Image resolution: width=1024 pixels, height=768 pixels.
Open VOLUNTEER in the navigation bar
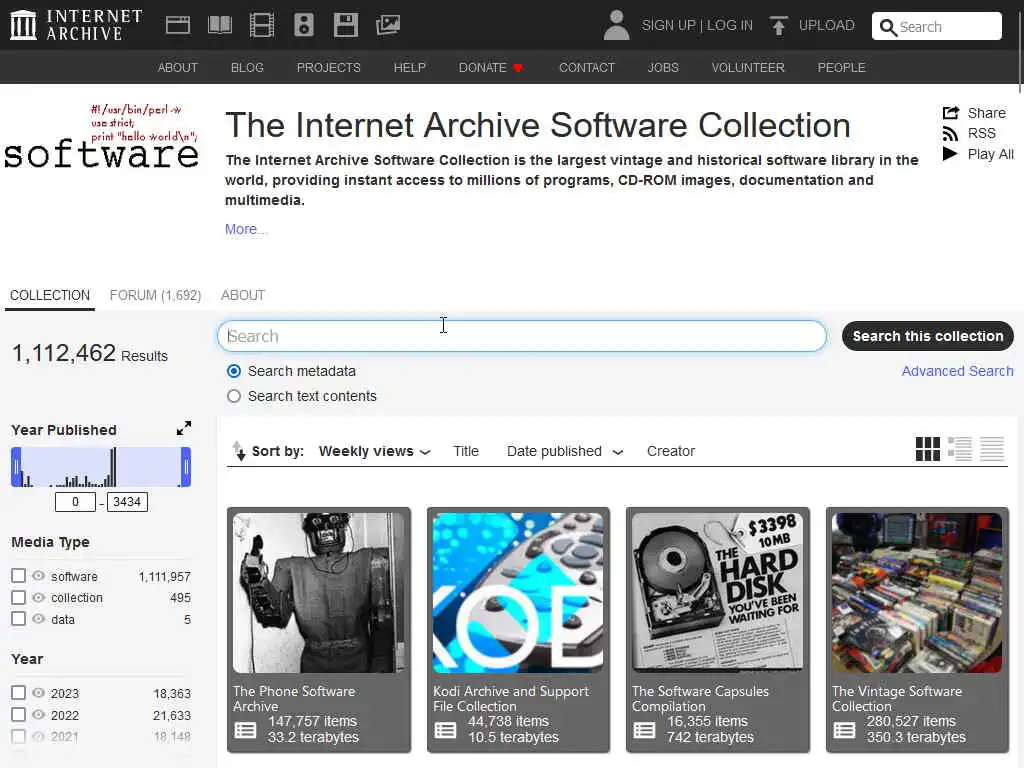click(748, 68)
